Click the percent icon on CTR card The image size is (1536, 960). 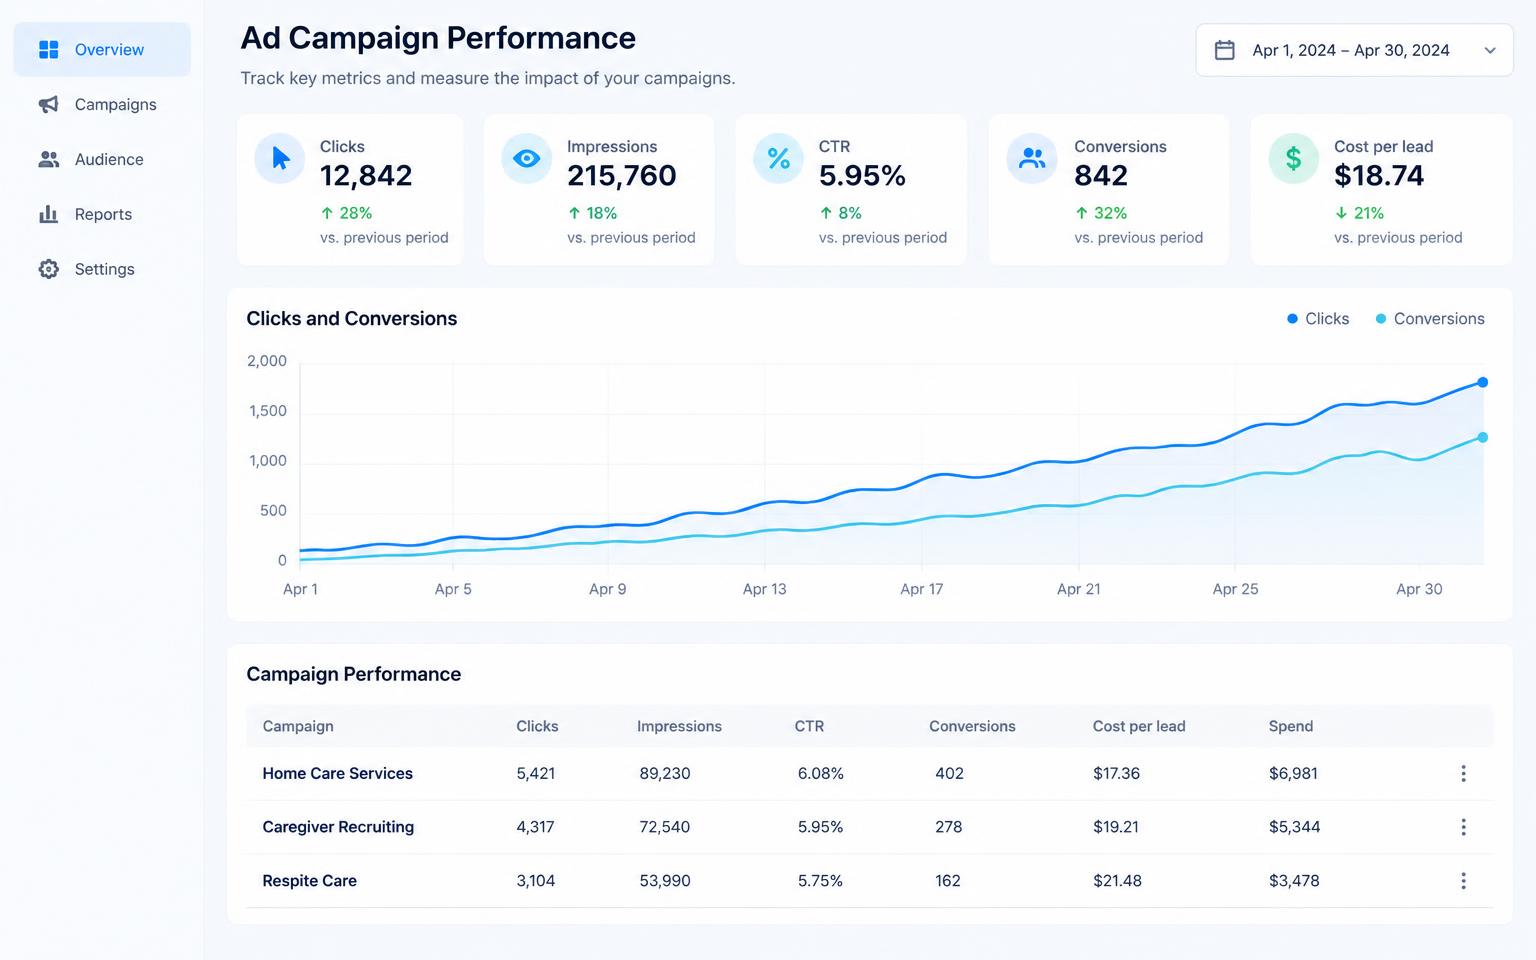point(778,159)
